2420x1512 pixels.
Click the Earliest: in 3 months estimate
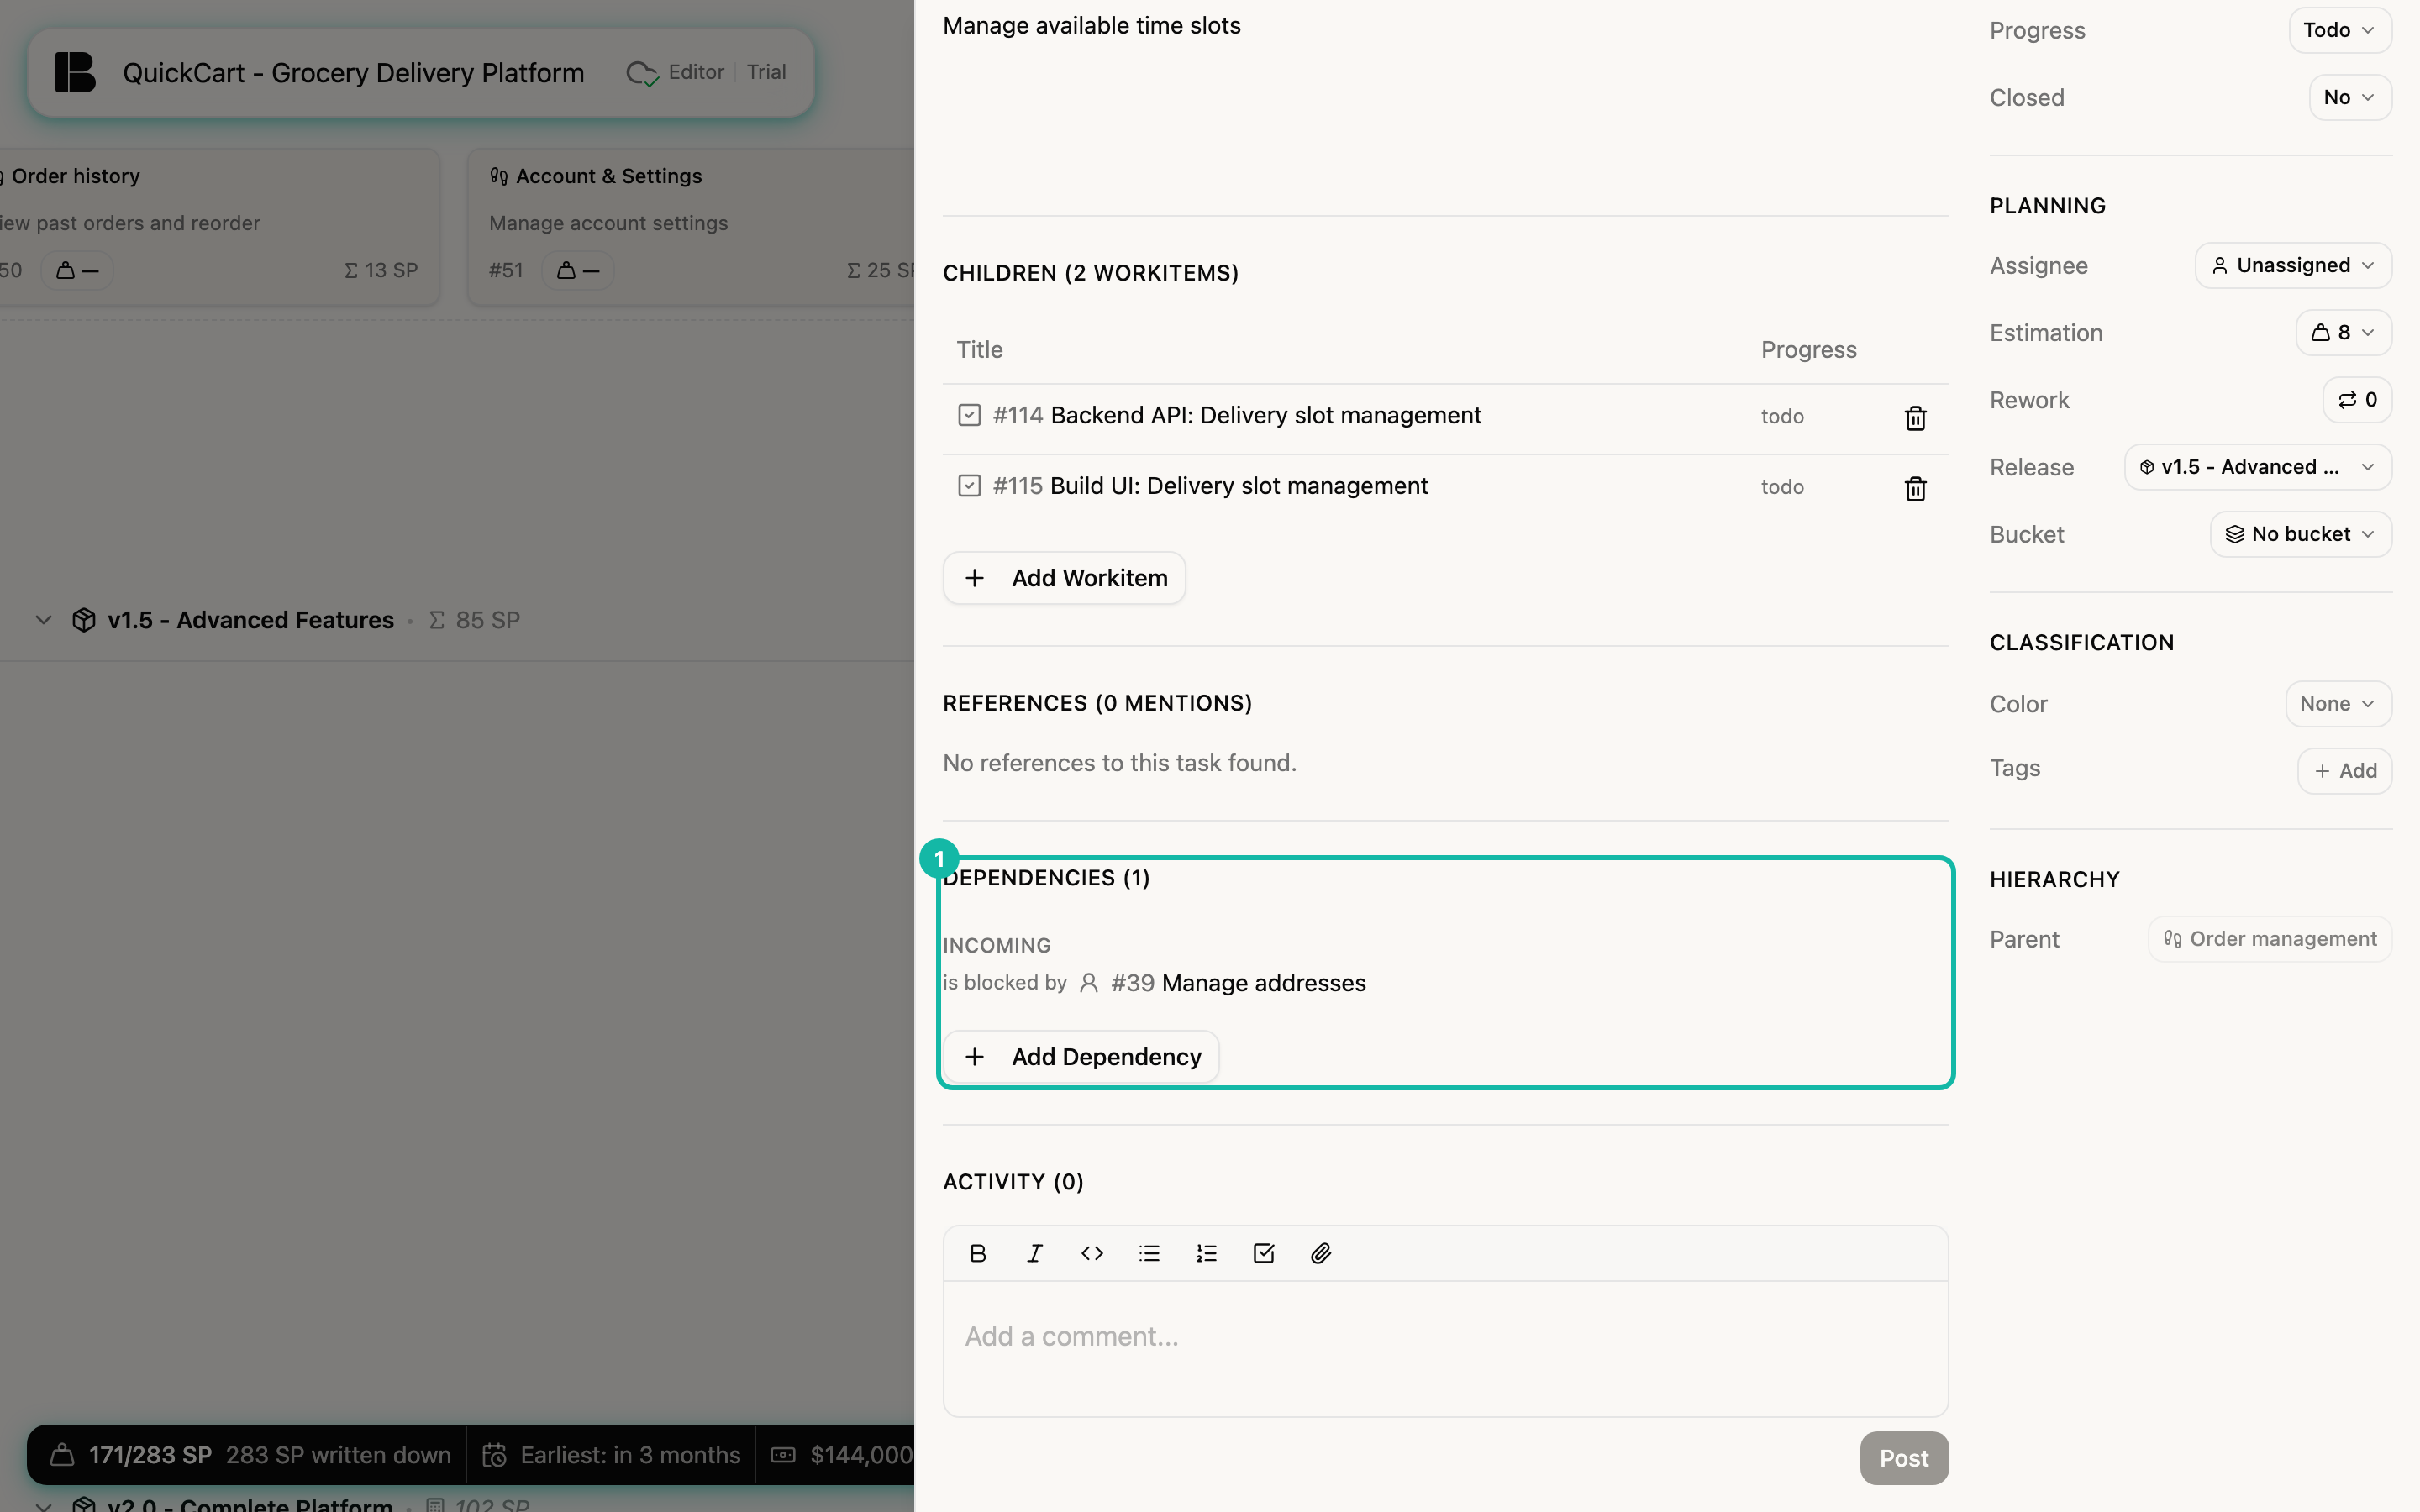630,1455
